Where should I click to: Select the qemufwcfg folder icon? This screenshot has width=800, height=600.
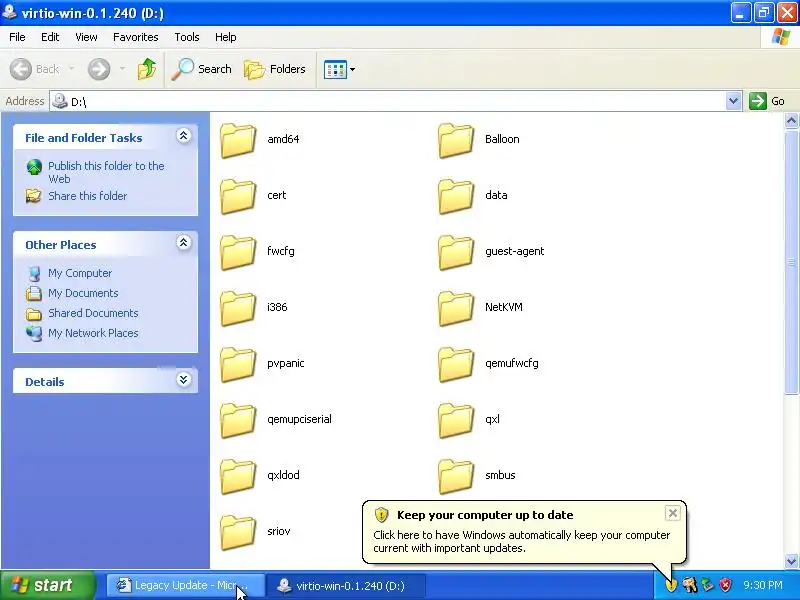tap(456, 365)
